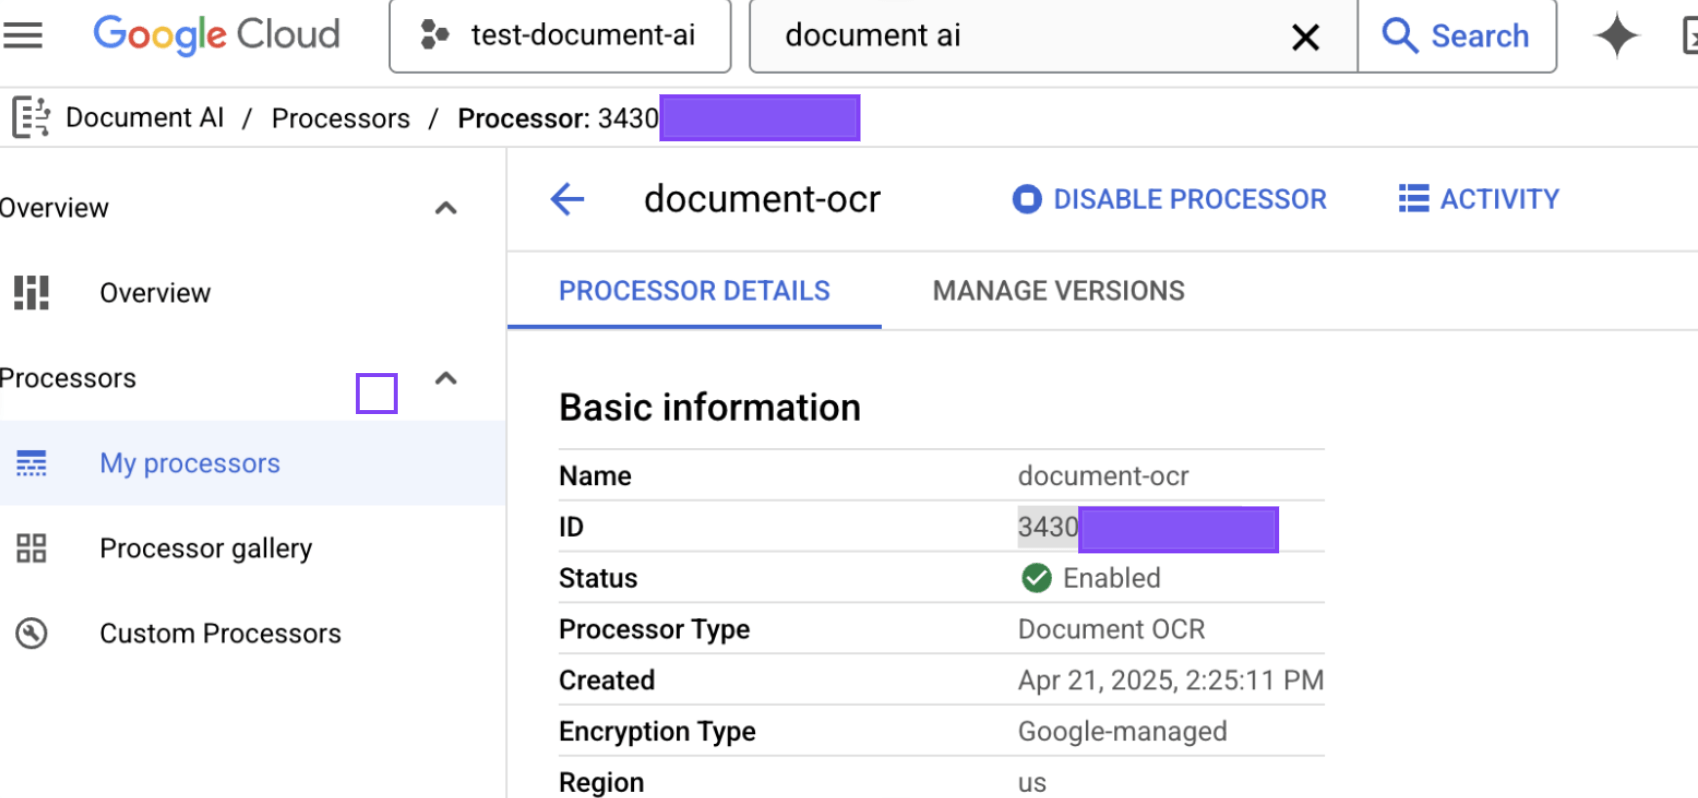Switch to the Manage Versions tab
Screen dimensions: 1698x798
pos(1058,291)
